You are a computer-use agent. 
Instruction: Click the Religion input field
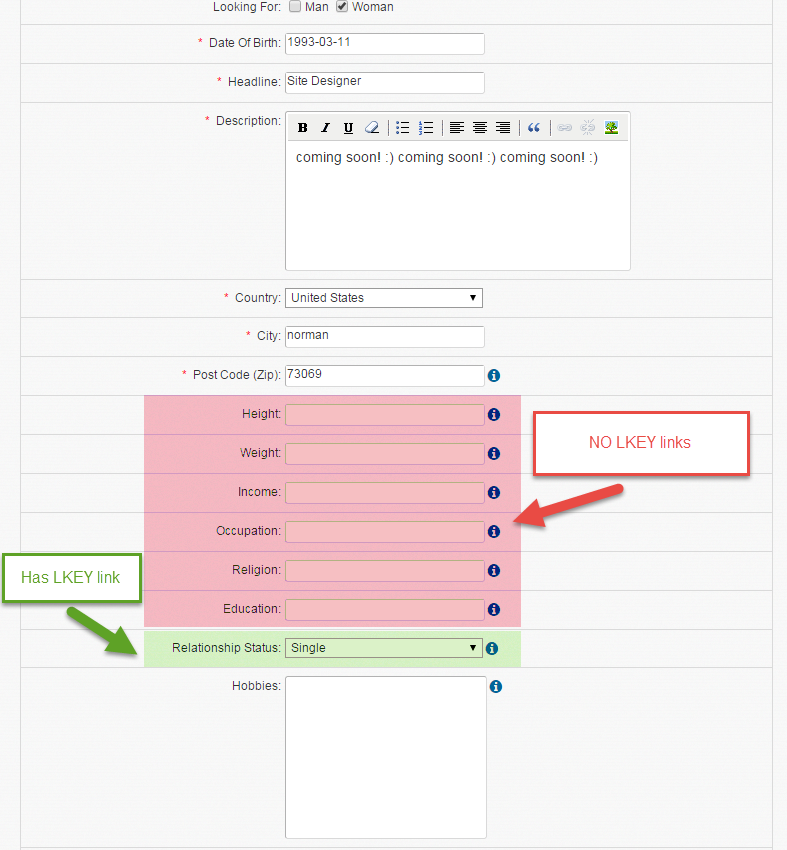point(385,571)
